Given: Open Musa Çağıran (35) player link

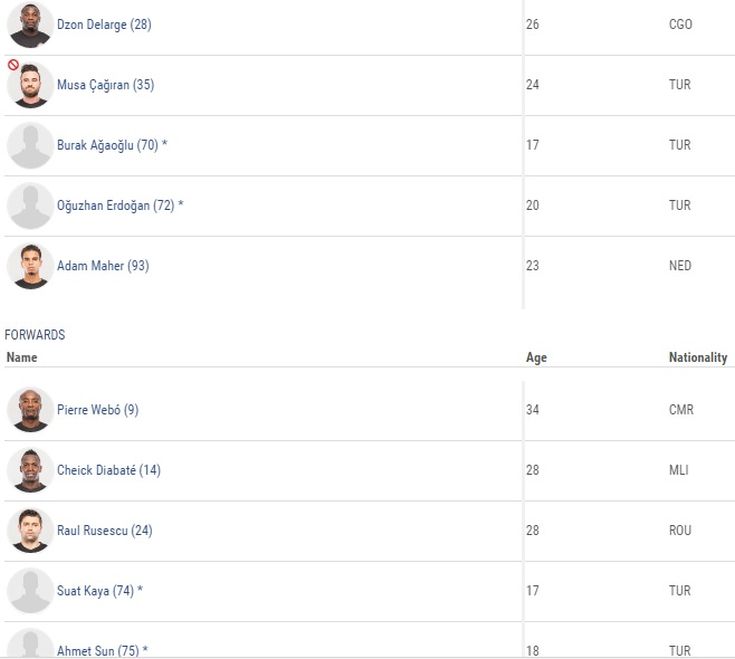Looking at the screenshot, I should pos(105,85).
